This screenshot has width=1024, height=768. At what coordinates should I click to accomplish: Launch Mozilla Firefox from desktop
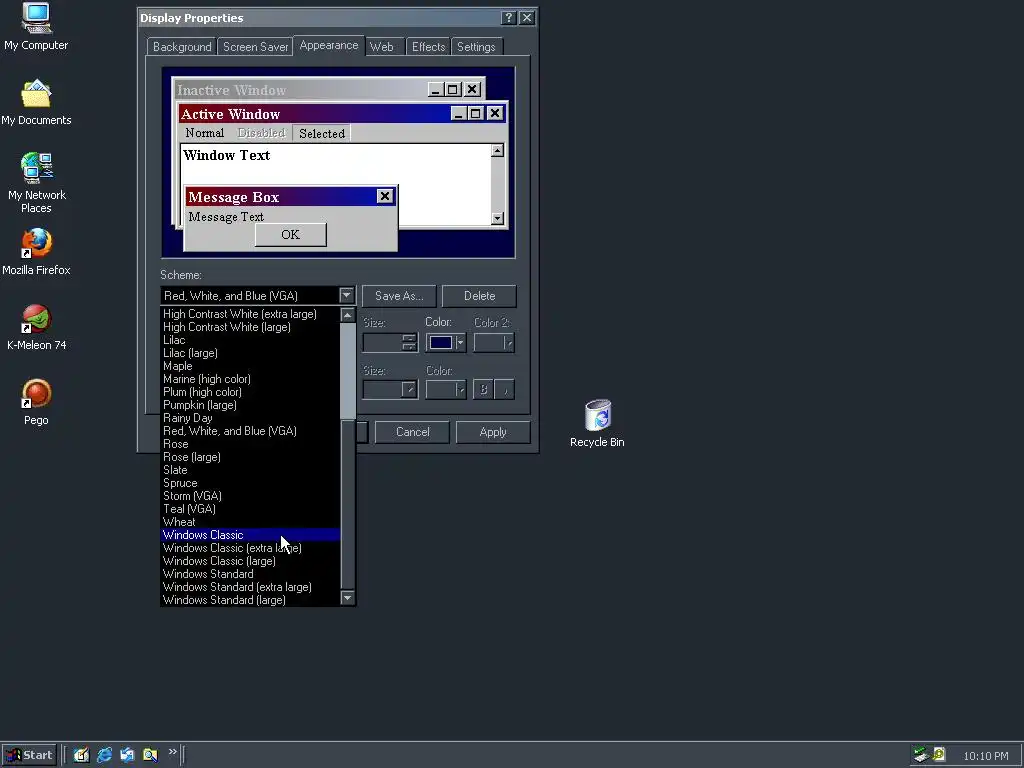[36, 251]
